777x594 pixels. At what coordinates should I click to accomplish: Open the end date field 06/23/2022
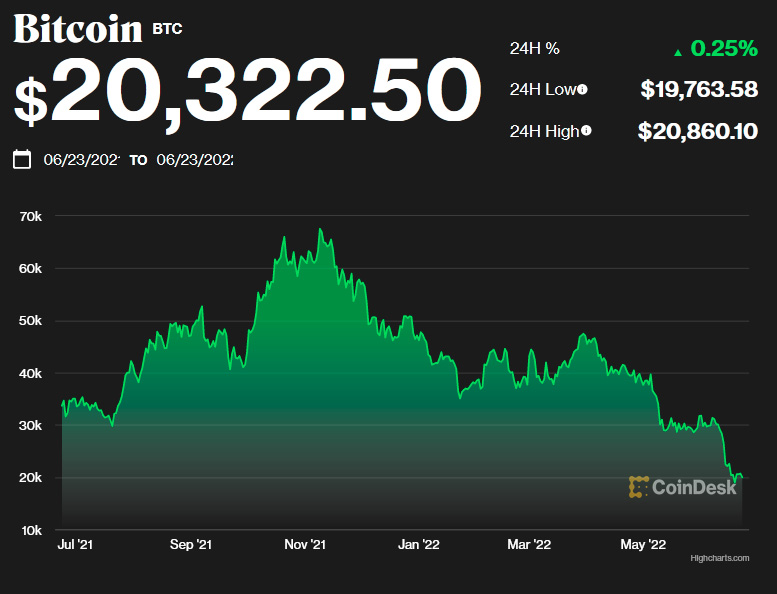click(194, 159)
